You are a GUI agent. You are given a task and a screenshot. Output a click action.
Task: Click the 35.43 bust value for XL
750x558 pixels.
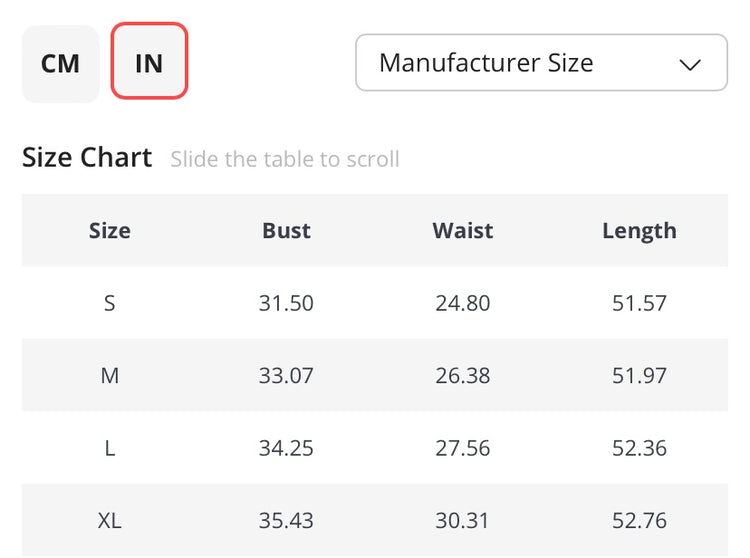click(286, 521)
